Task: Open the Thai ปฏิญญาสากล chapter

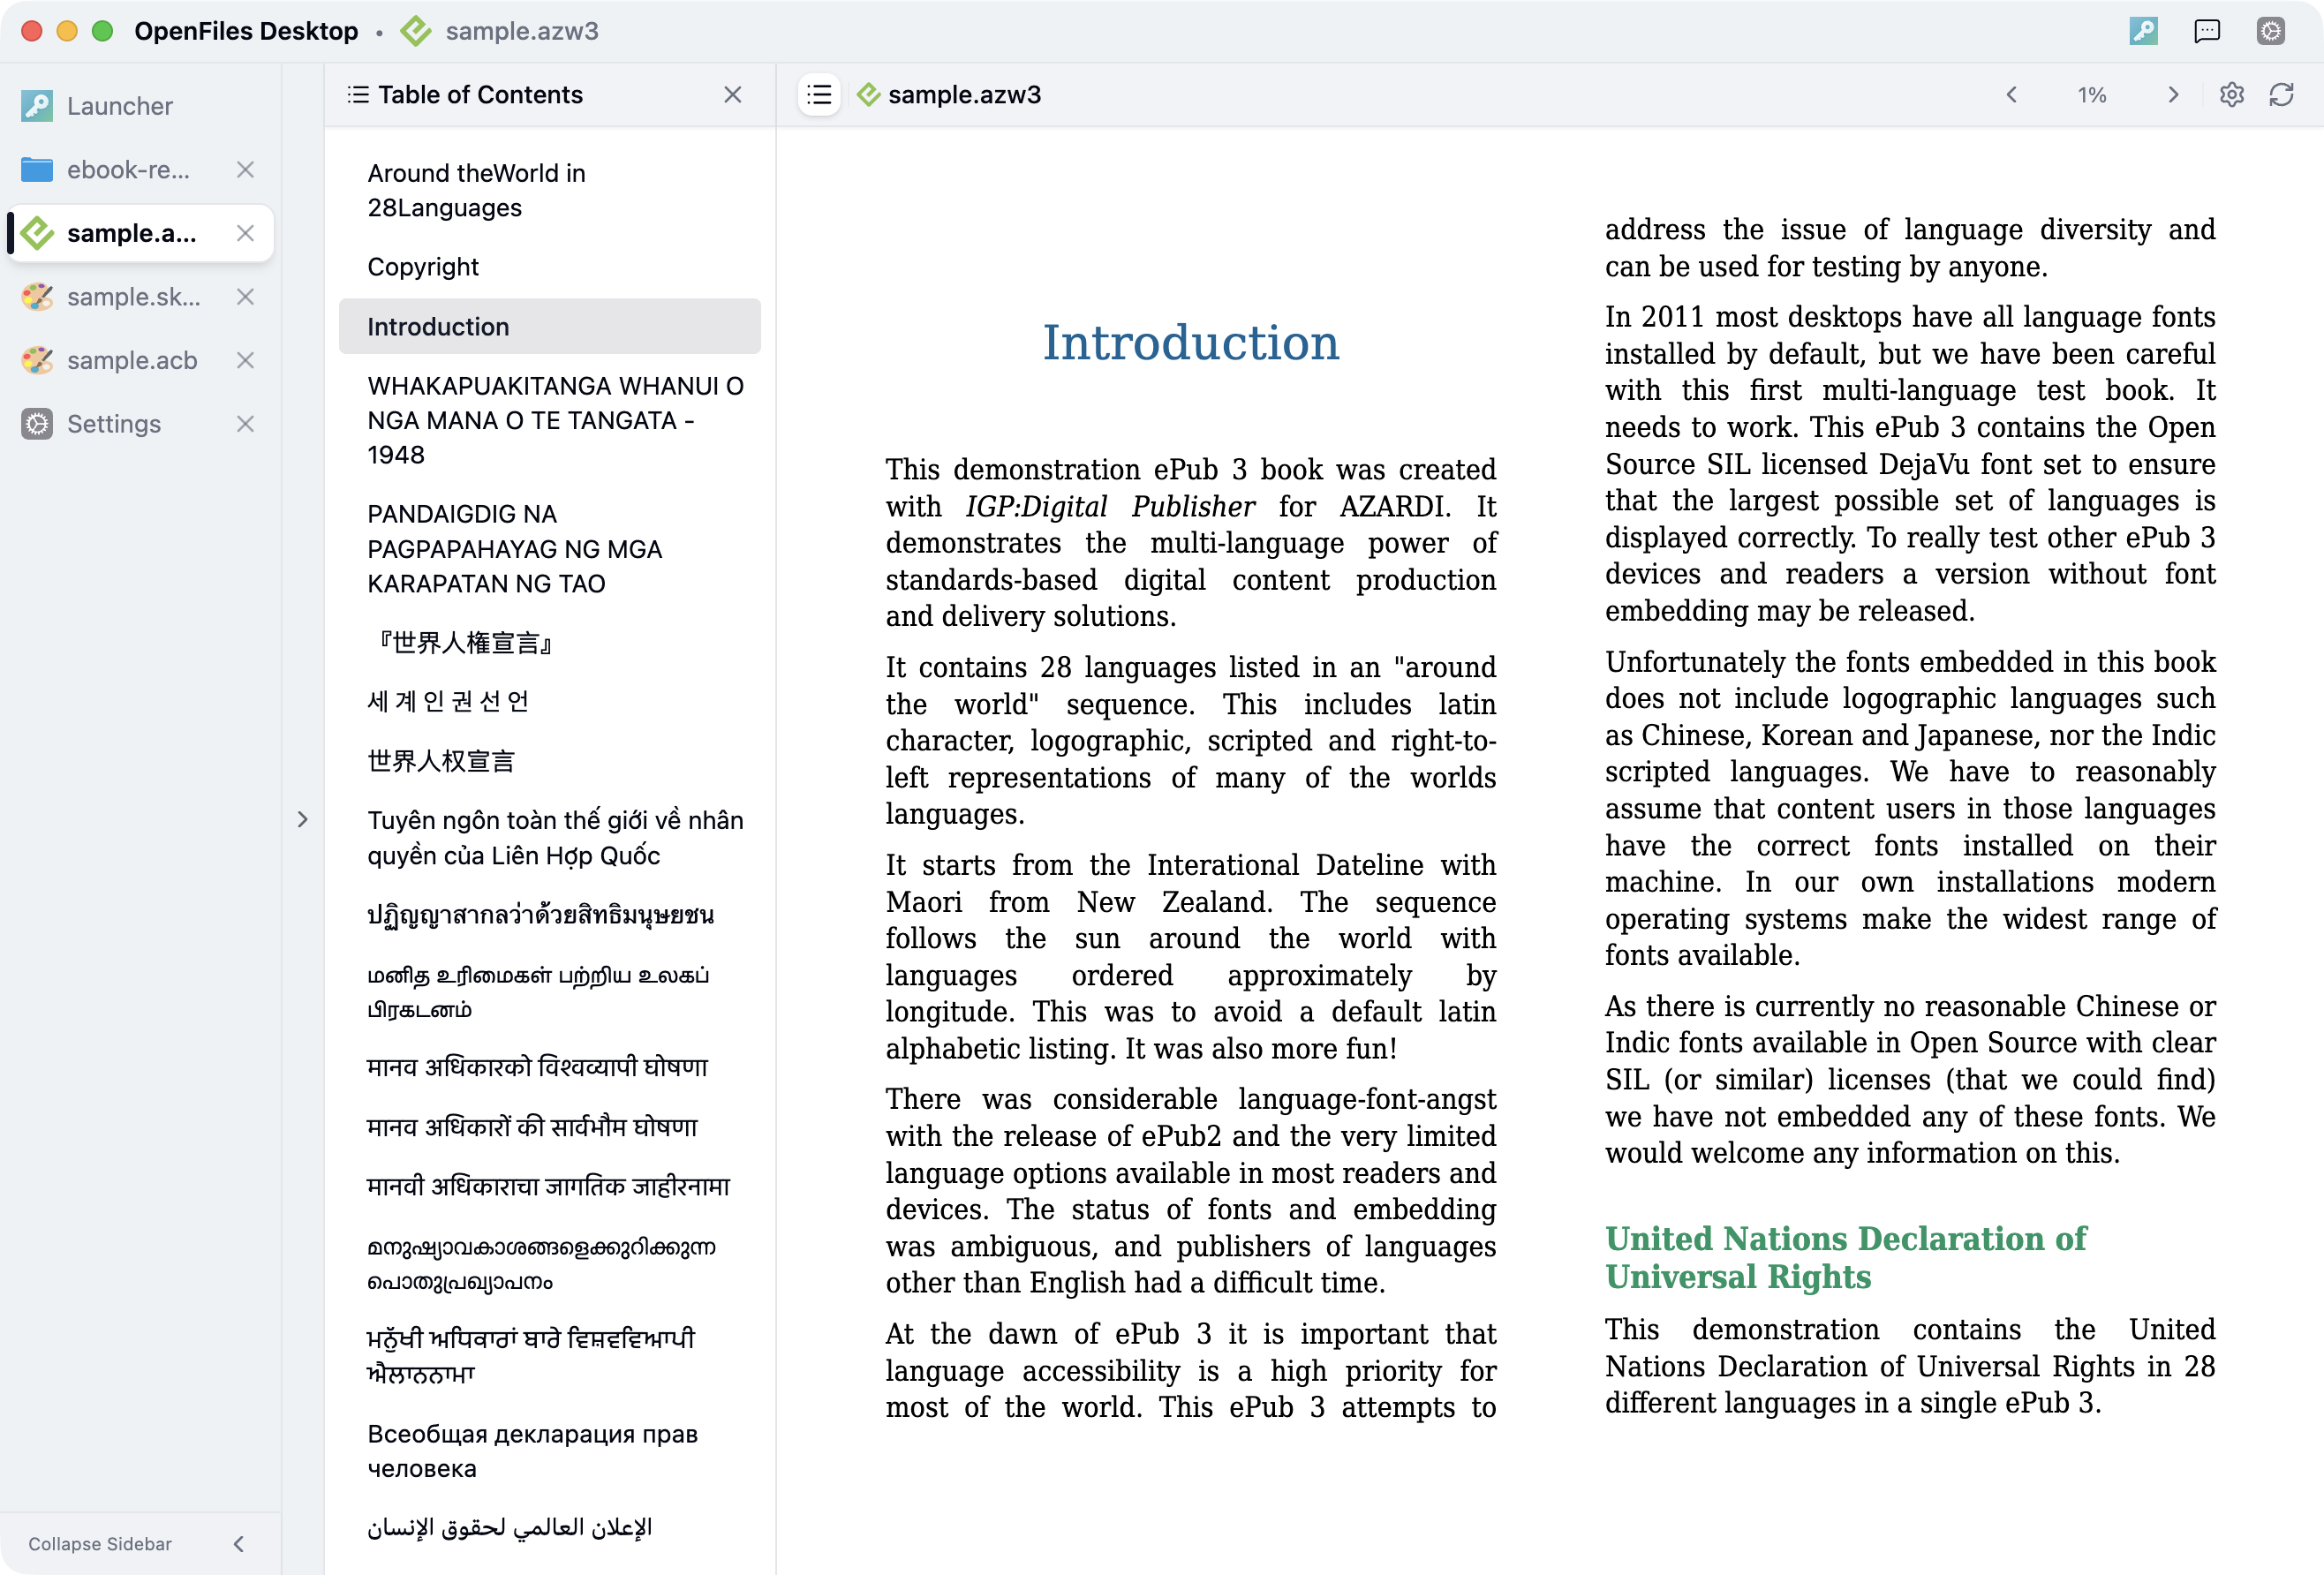Action: [x=550, y=915]
